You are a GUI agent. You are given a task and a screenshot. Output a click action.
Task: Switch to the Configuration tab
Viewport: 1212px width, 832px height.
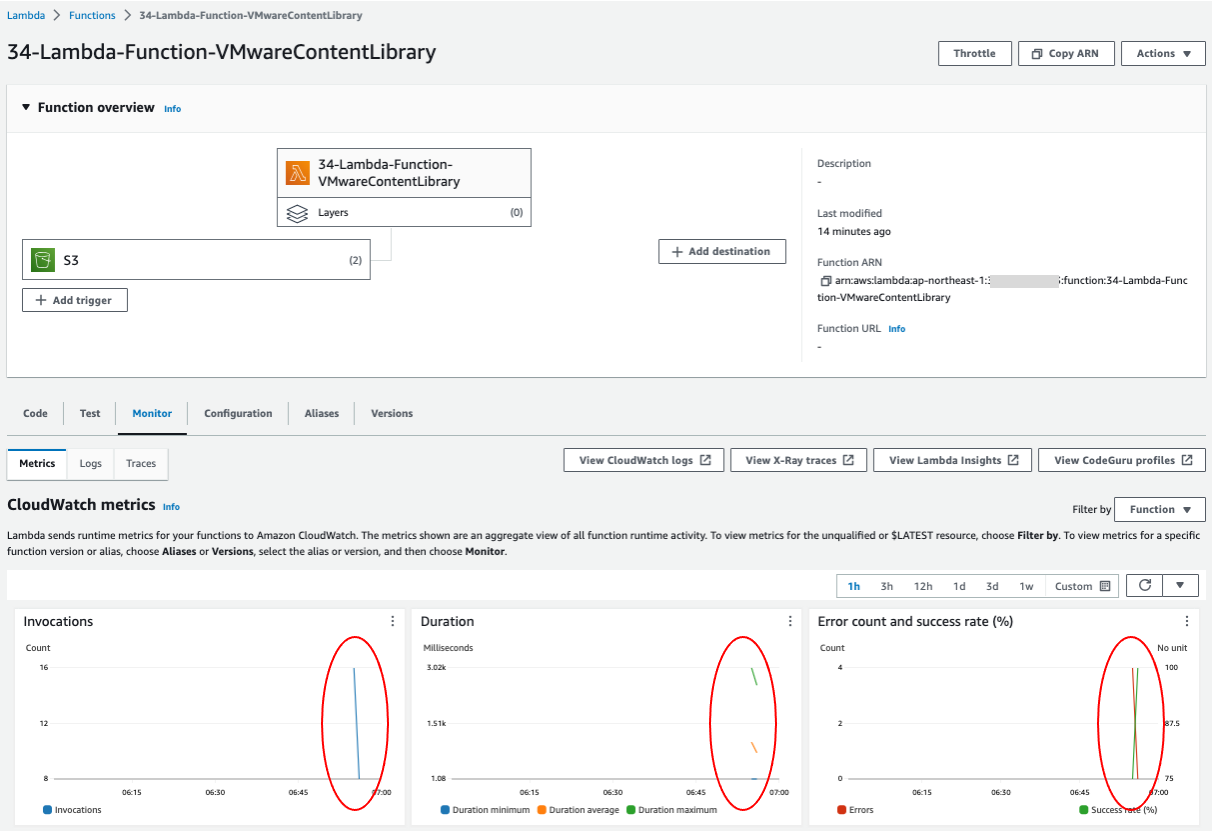tap(238, 413)
